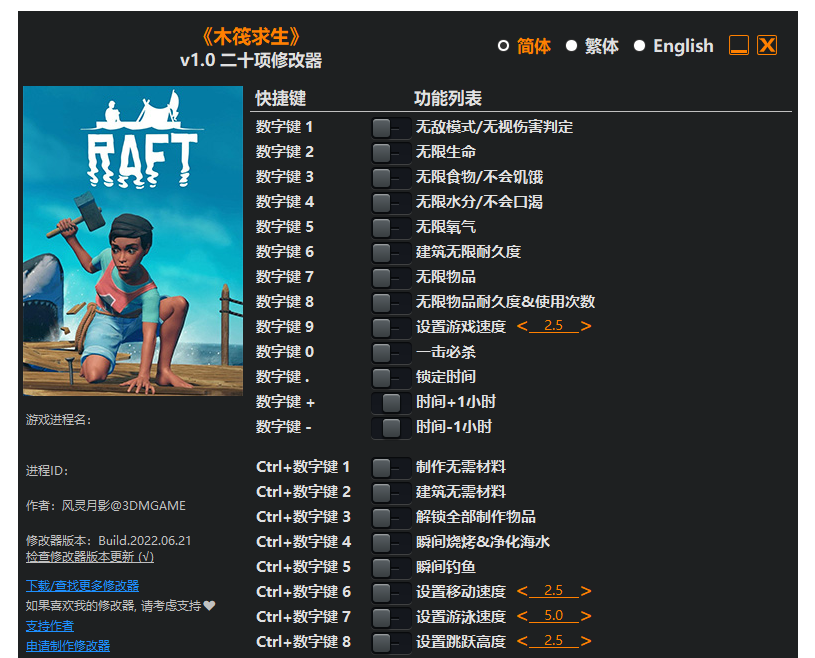Image resolution: width=815 pixels, height=658 pixels.
Task: Click the 《木筏求生》 title text
Action: (251, 37)
